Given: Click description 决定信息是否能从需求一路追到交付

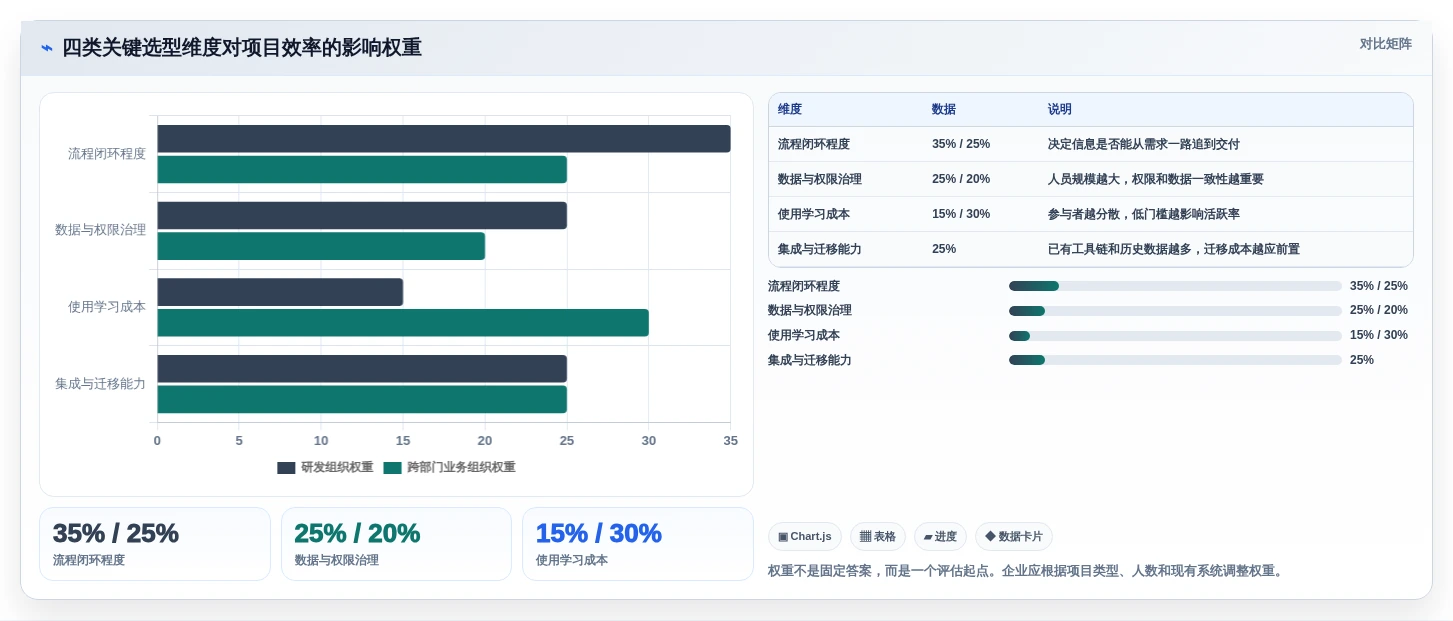Looking at the screenshot, I should click(x=1144, y=144).
